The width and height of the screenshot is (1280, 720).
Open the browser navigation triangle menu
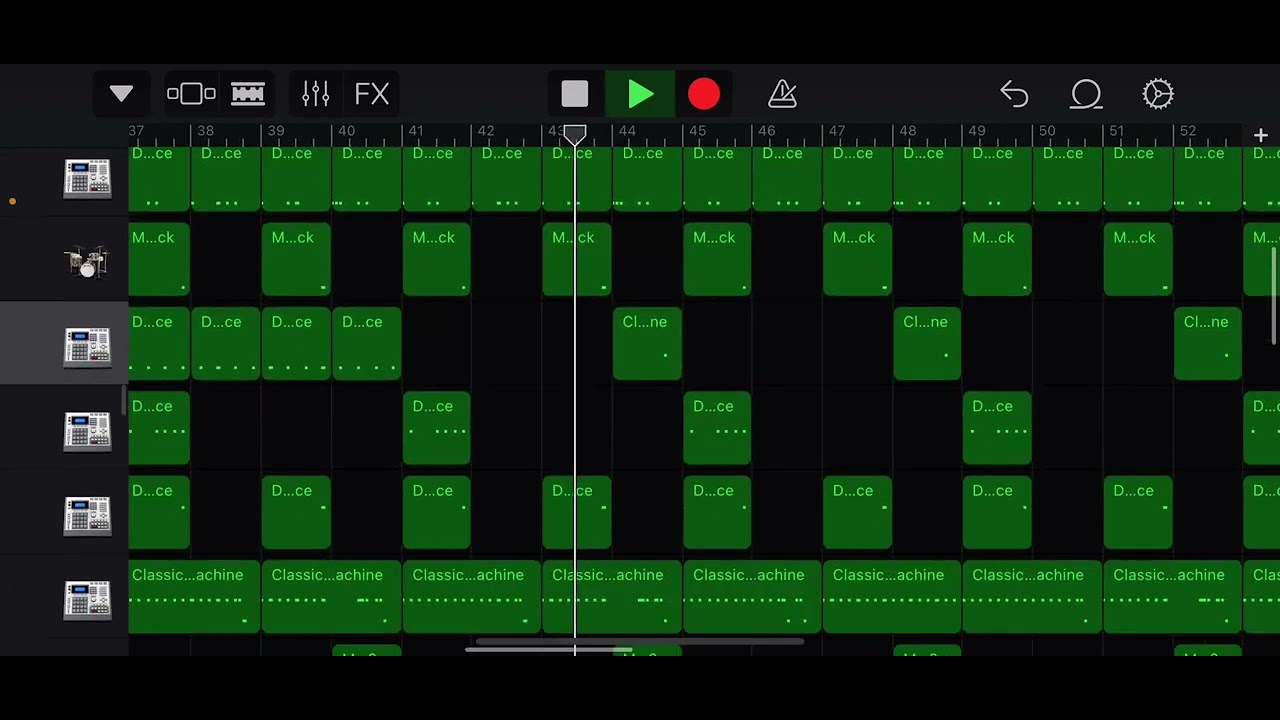pos(121,94)
